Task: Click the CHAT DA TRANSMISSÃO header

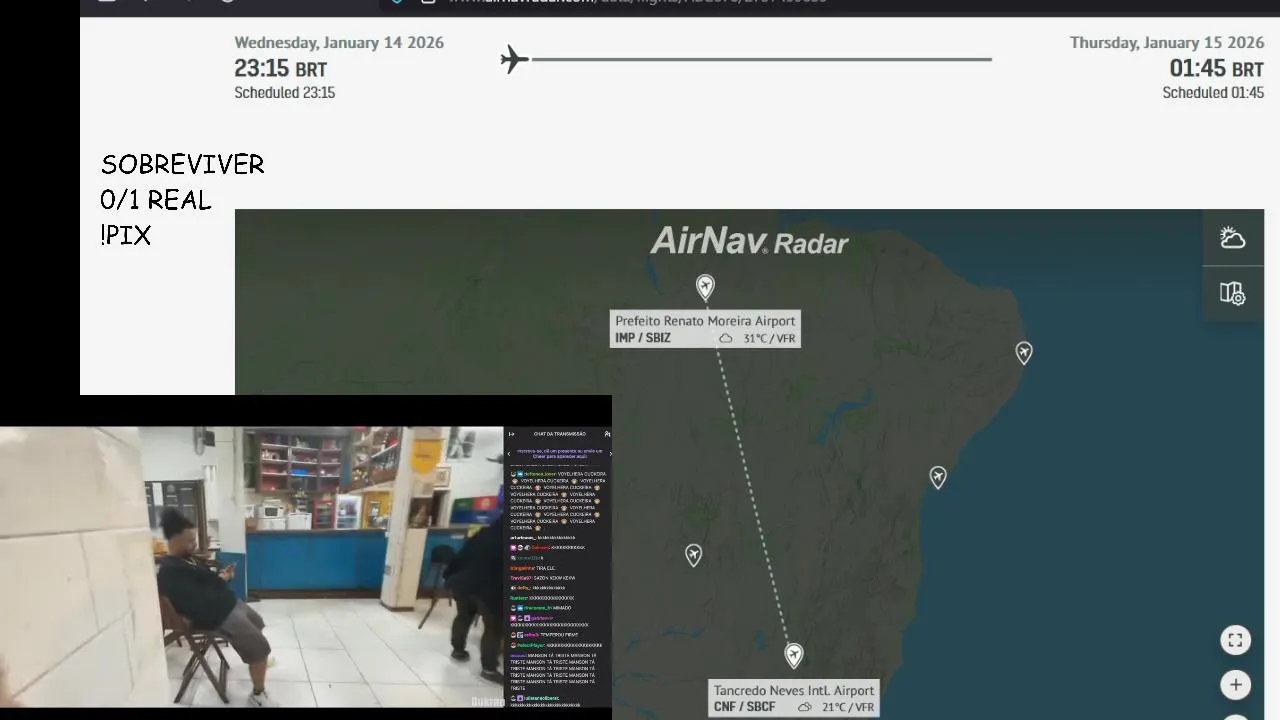Action: click(x=560, y=434)
